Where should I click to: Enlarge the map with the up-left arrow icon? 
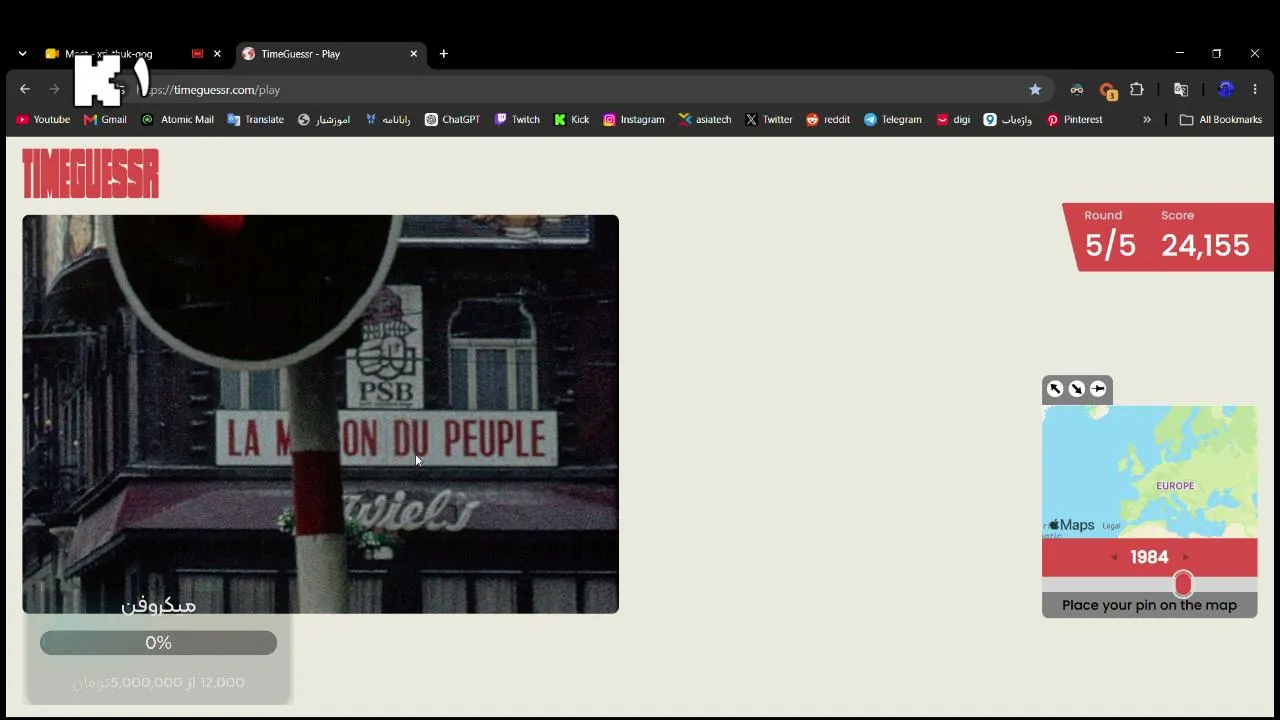[1055, 389]
